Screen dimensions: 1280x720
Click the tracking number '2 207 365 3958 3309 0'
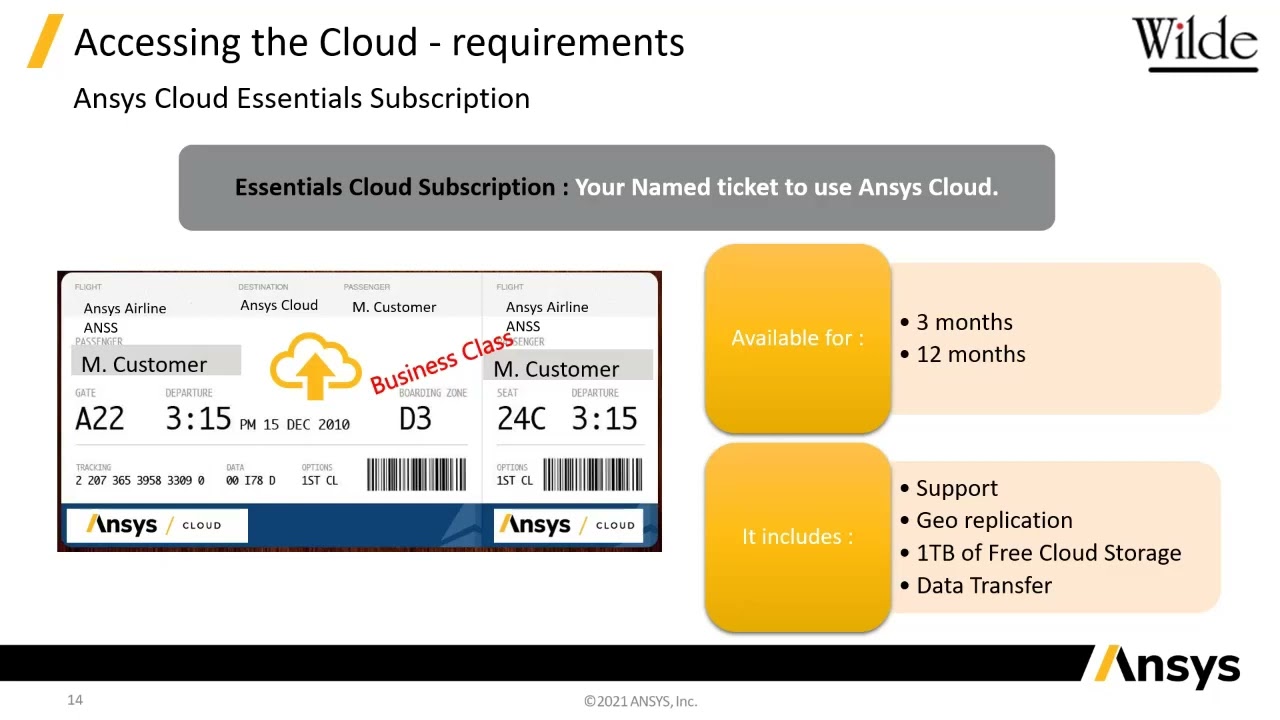tap(140, 481)
